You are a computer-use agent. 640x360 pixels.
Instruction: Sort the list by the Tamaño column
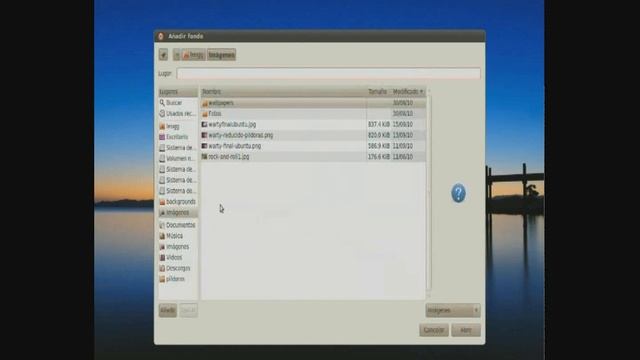(x=378, y=91)
